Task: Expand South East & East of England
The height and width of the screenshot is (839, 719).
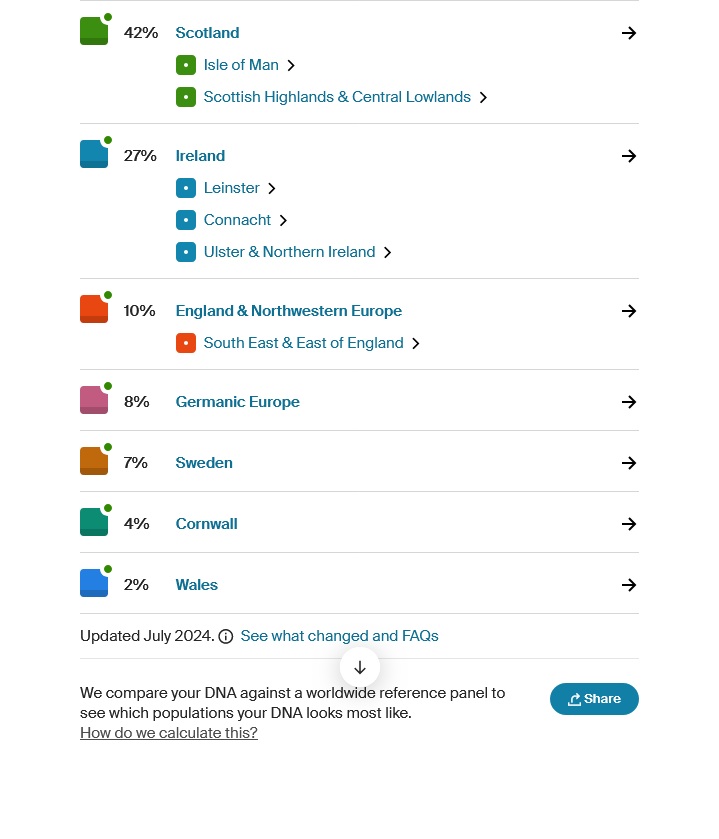Action: click(416, 343)
